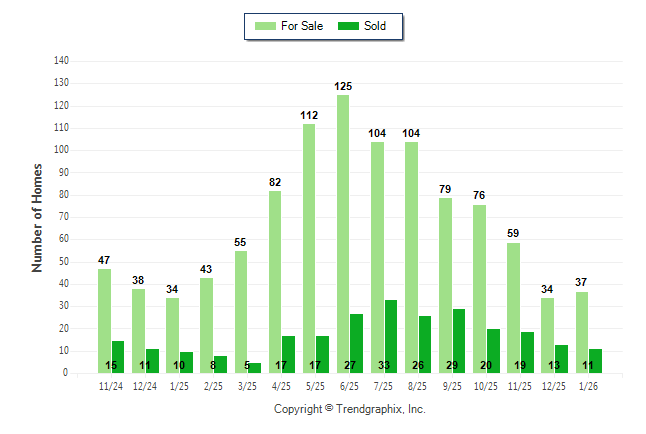The image size is (646, 434).
Task: Click the 5/25 For Sale bar showing 112
Action: tap(309, 248)
